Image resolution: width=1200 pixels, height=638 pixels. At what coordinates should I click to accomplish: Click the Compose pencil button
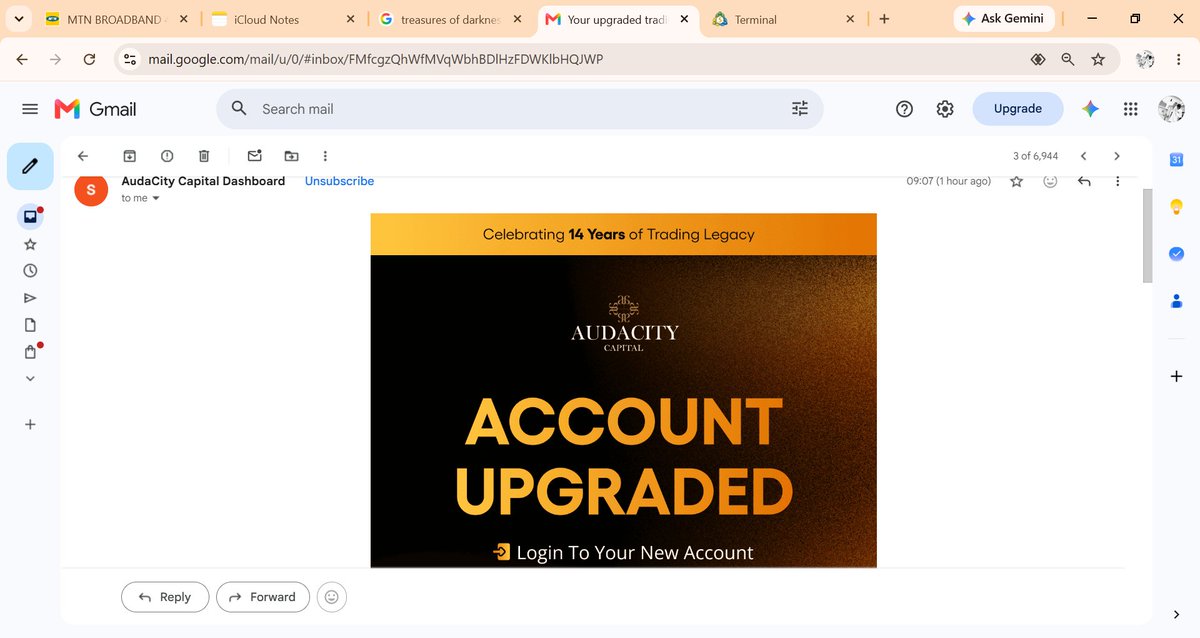(30, 167)
